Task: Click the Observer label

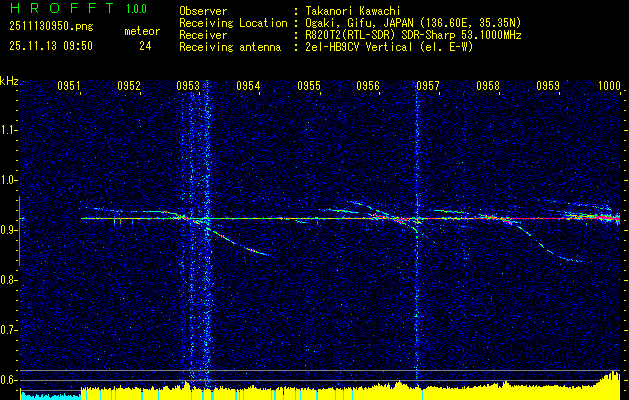Action: click(203, 11)
